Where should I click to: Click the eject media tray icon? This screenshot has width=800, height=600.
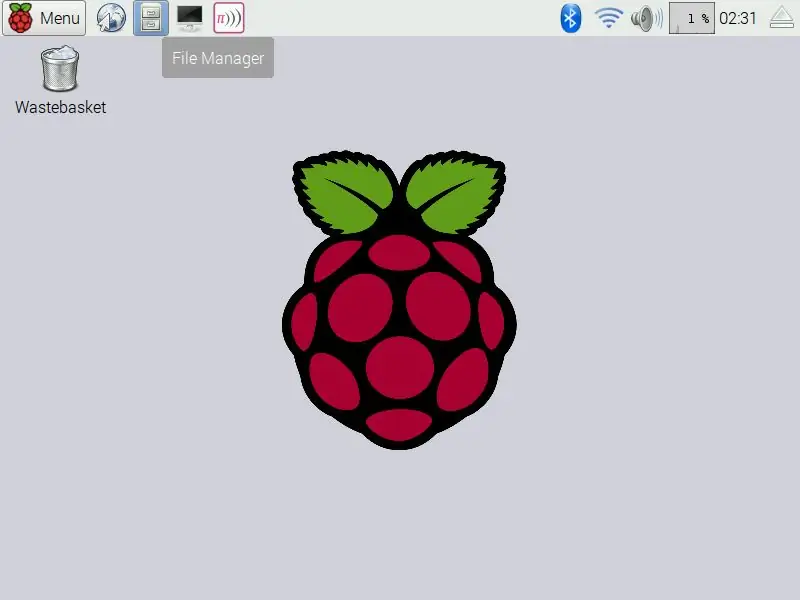781,18
